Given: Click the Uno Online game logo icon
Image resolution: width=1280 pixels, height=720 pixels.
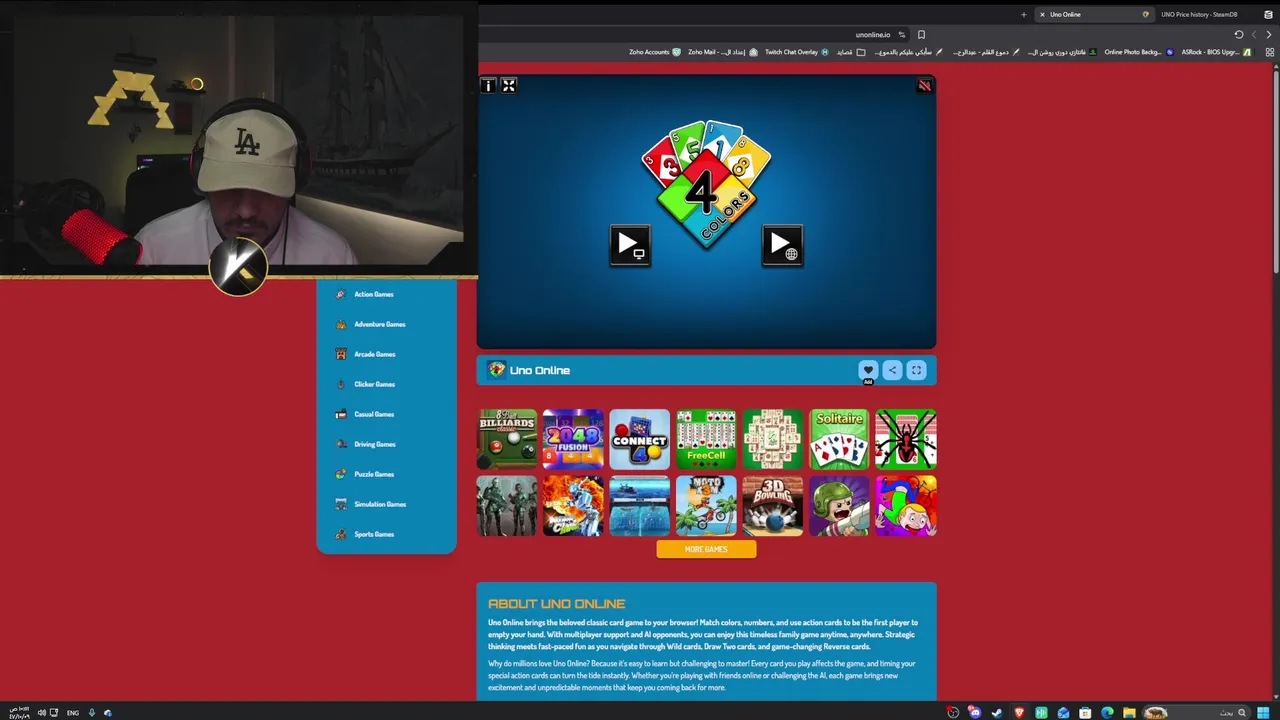Looking at the screenshot, I should [x=496, y=370].
